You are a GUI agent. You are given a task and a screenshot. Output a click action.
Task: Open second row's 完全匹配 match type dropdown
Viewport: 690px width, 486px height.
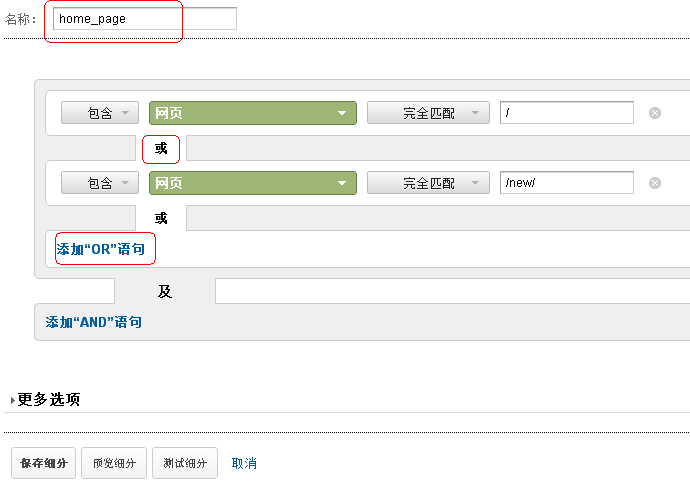(x=428, y=183)
